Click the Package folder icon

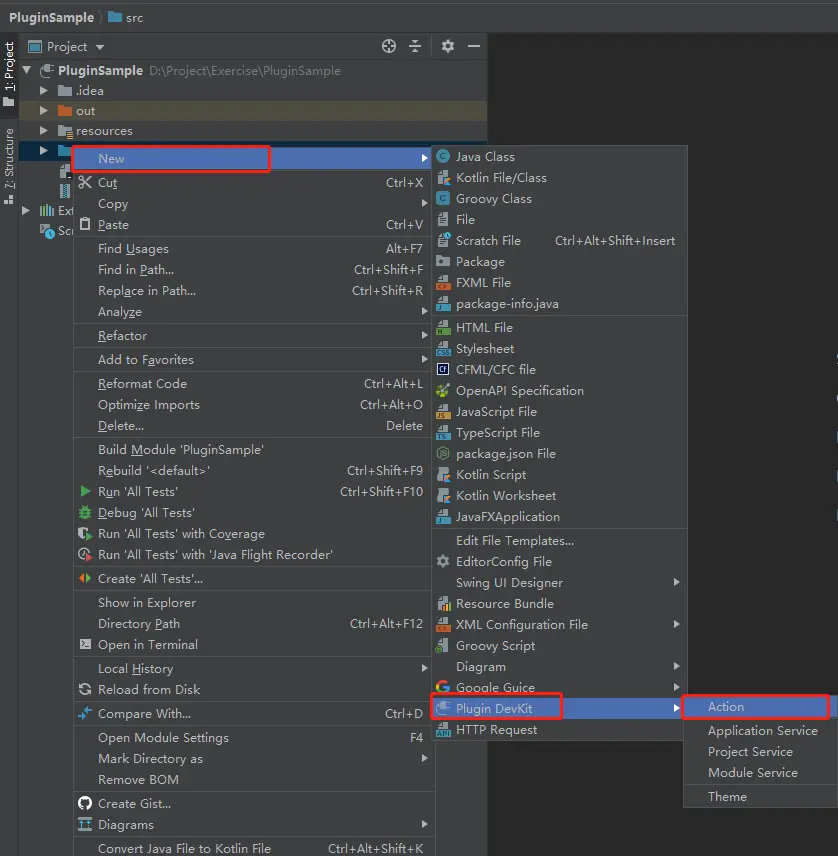(443, 261)
